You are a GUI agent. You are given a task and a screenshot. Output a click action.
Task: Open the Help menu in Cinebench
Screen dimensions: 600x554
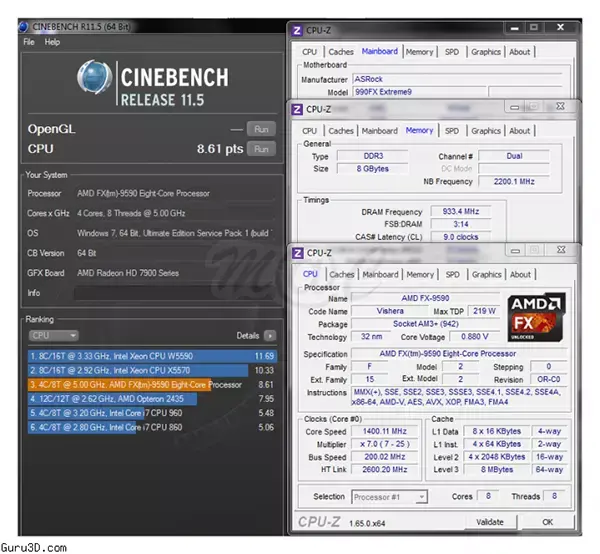(52, 42)
